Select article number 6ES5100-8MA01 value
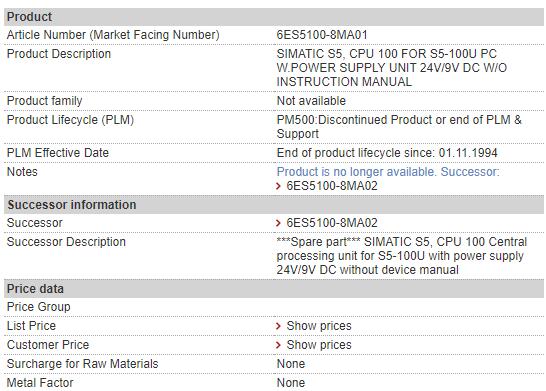The height and width of the screenshot is (391, 546). click(x=322, y=35)
